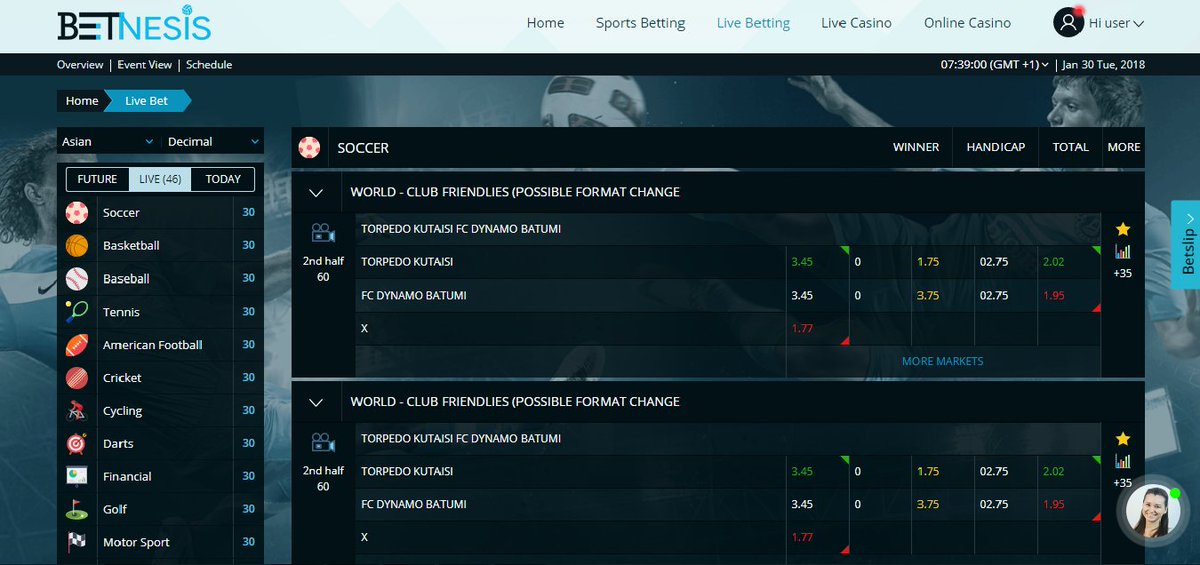The image size is (1200, 565).
Task: Select the Baseball icon in sidebar
Action: (x=77, y=278)
